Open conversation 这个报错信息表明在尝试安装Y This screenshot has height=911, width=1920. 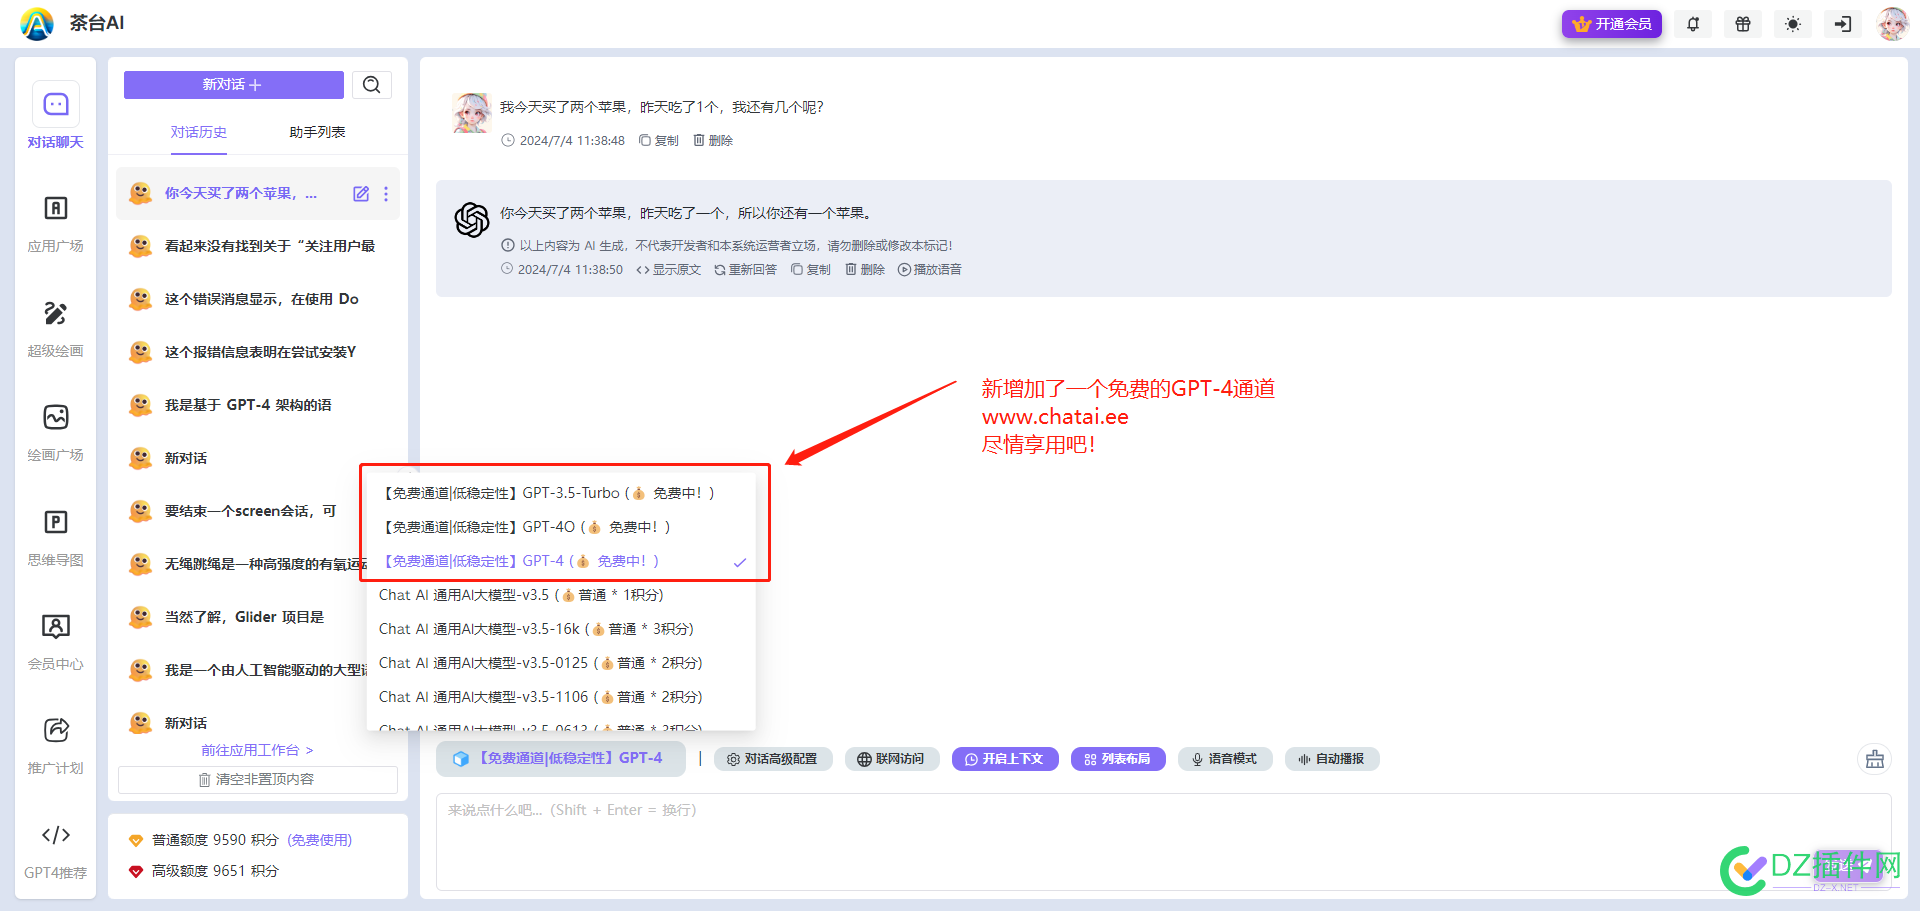click(x=258, y=352)
